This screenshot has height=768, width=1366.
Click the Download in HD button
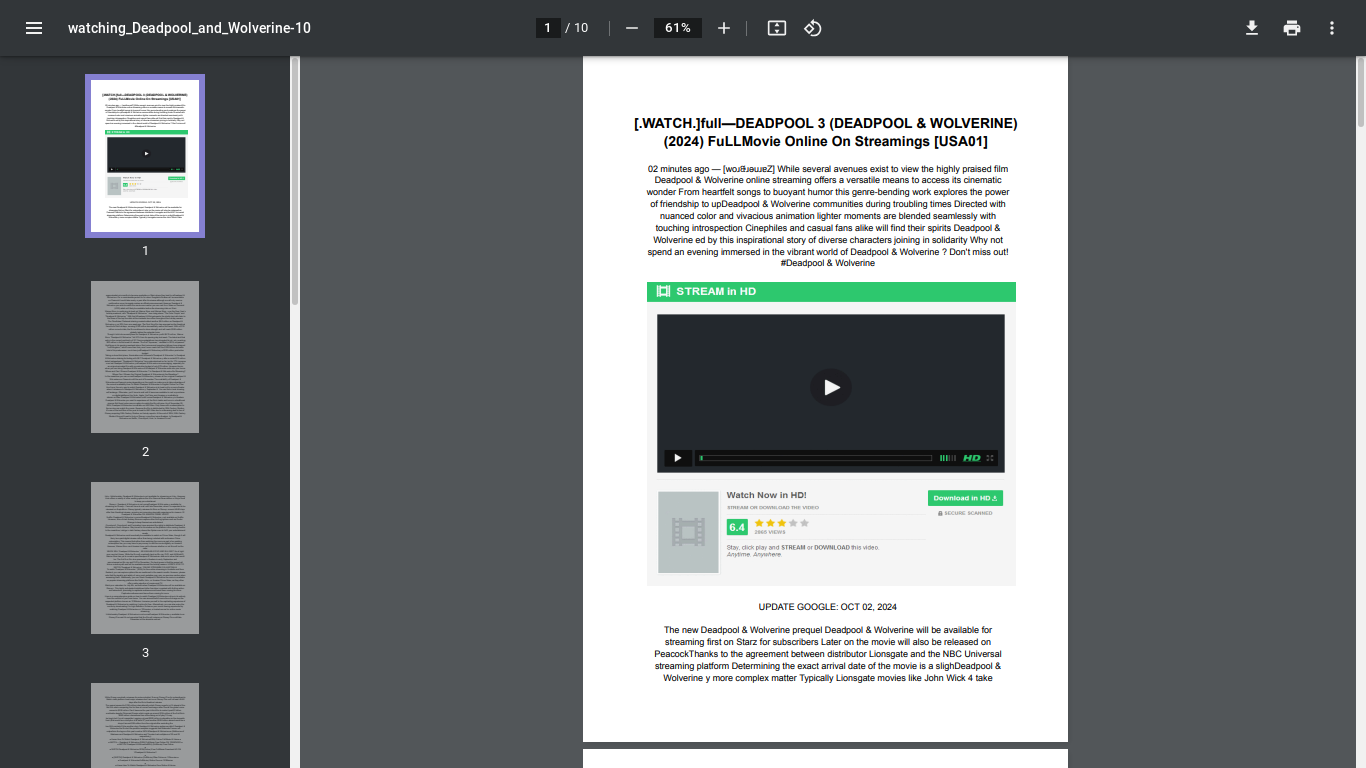click(x=965, y=498)
